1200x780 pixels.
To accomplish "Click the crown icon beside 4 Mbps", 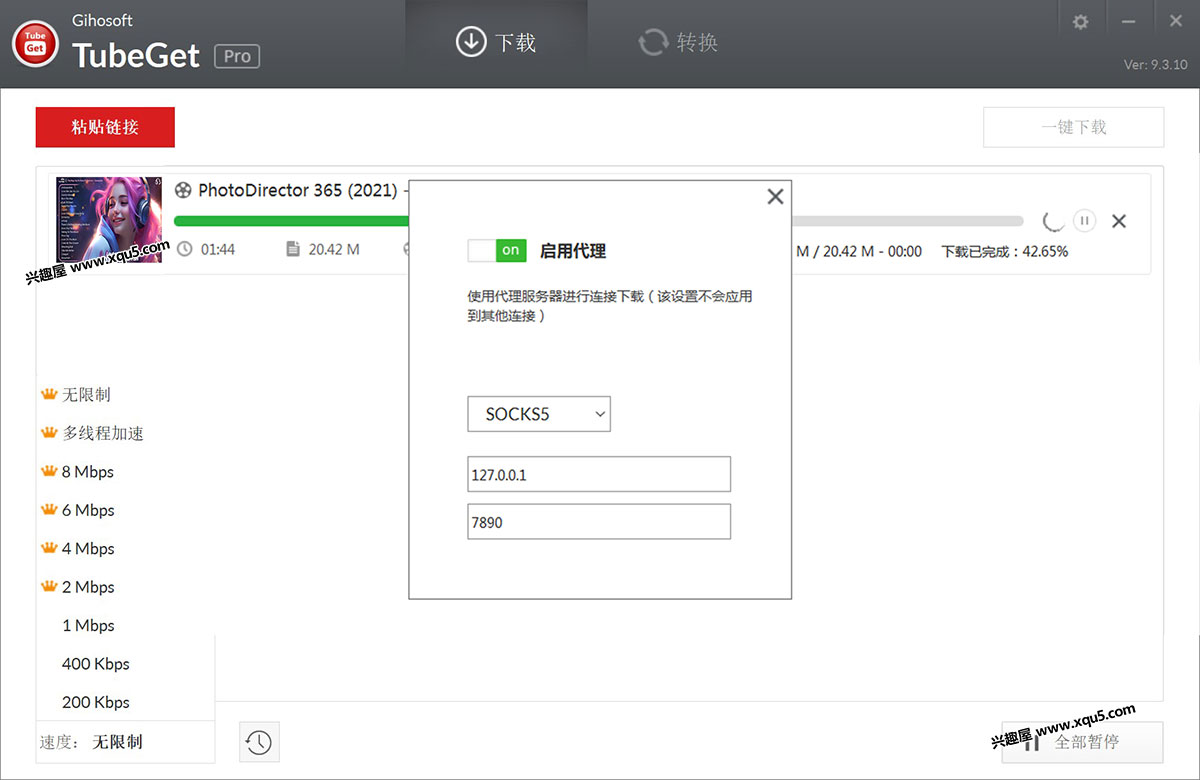I will tap(49, 548).
